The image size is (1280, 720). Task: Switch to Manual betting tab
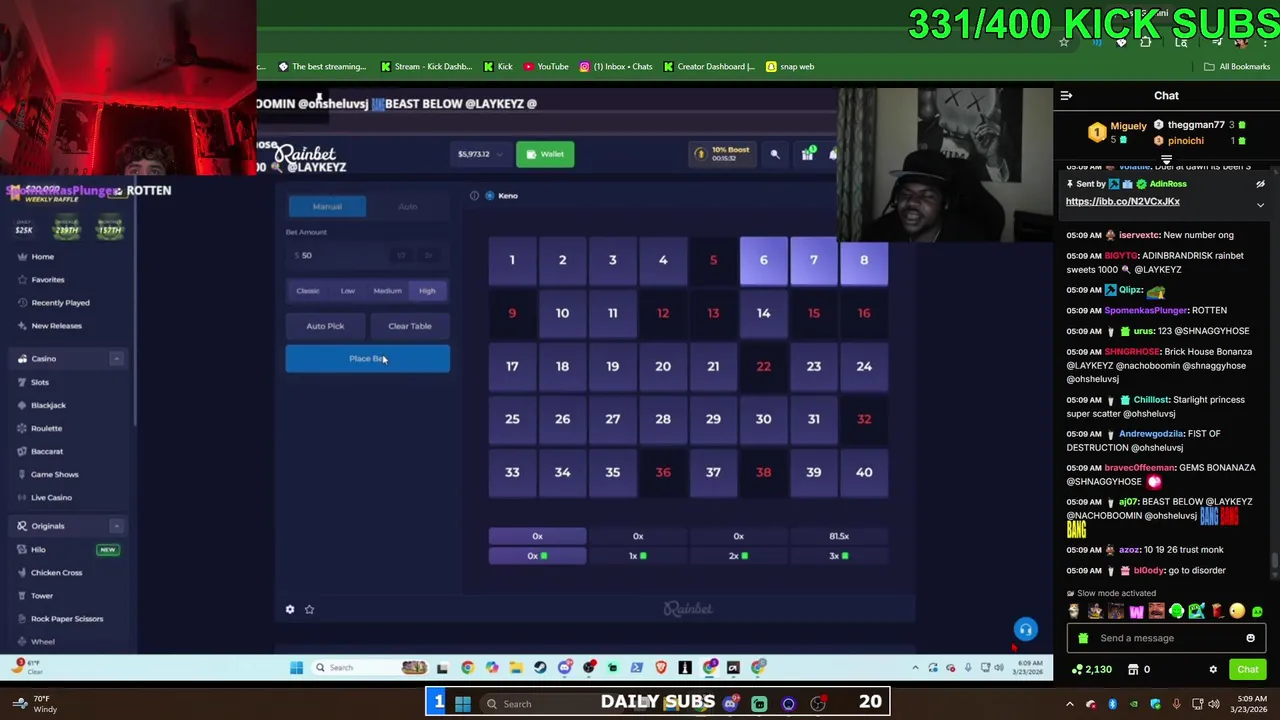[327, 207]
